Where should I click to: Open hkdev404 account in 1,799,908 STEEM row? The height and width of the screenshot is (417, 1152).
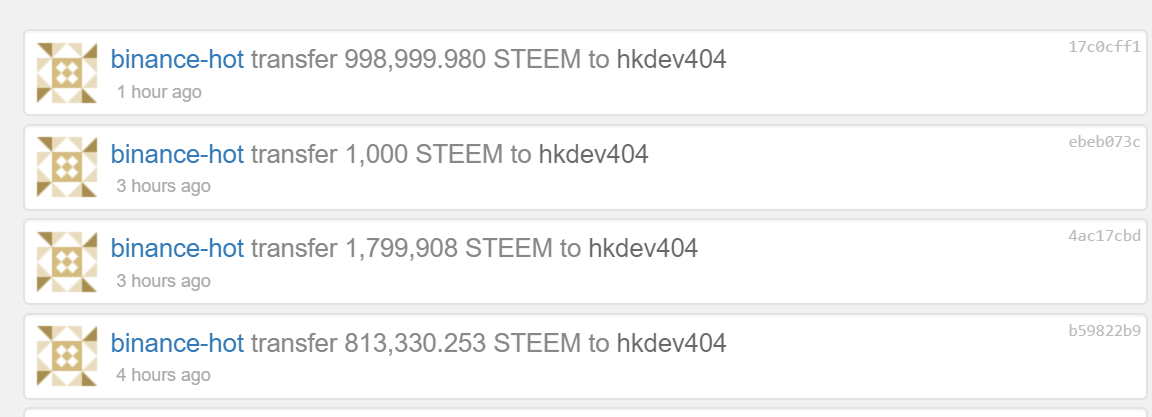[x=642, y=248]
